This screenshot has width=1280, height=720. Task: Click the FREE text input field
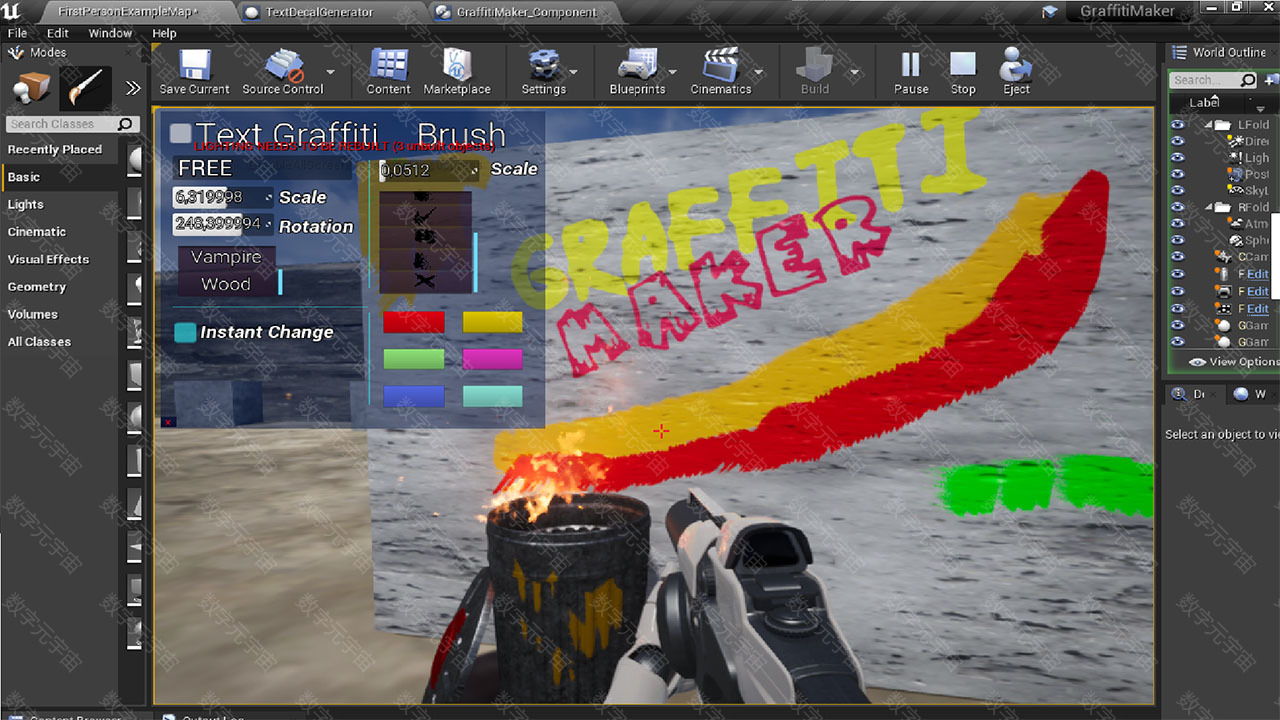(x=262, y=168)
